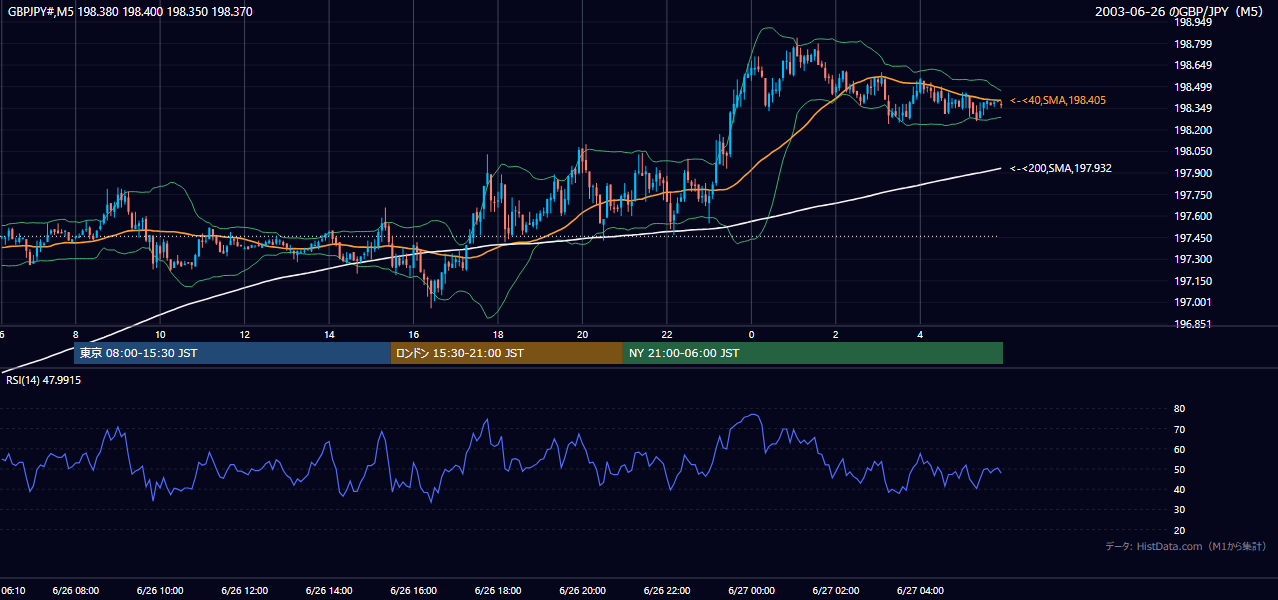Click the 197.900 price axis label
Image resolution: width=1278 pixels, height=600 pixels.
point(1193,173)
